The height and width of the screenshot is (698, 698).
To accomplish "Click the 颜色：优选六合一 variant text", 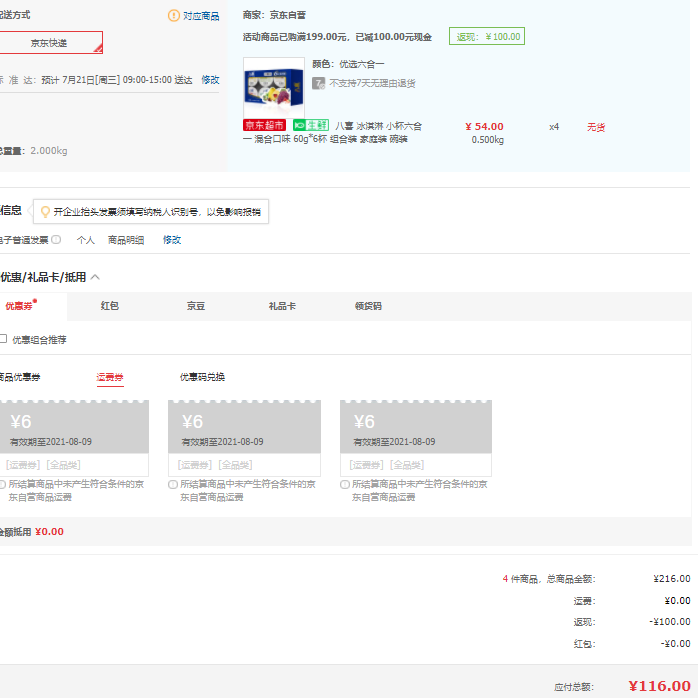I will [x=348, y=64].
